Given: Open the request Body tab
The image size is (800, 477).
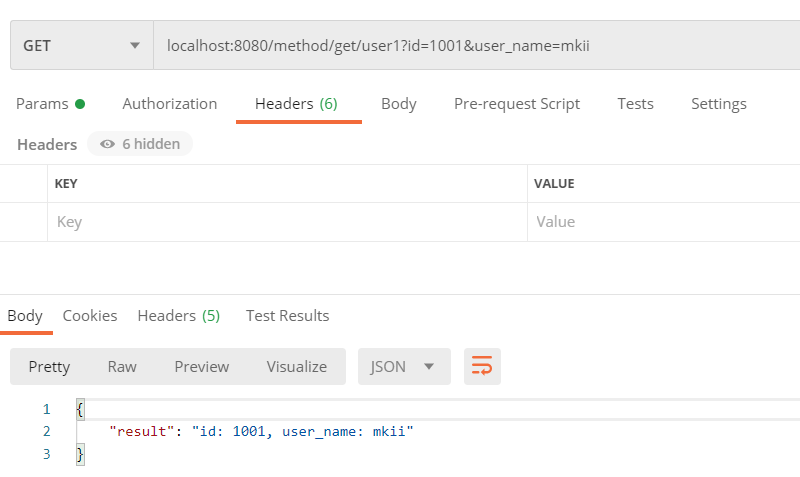Looking at the screenshot, I should 398,104.
